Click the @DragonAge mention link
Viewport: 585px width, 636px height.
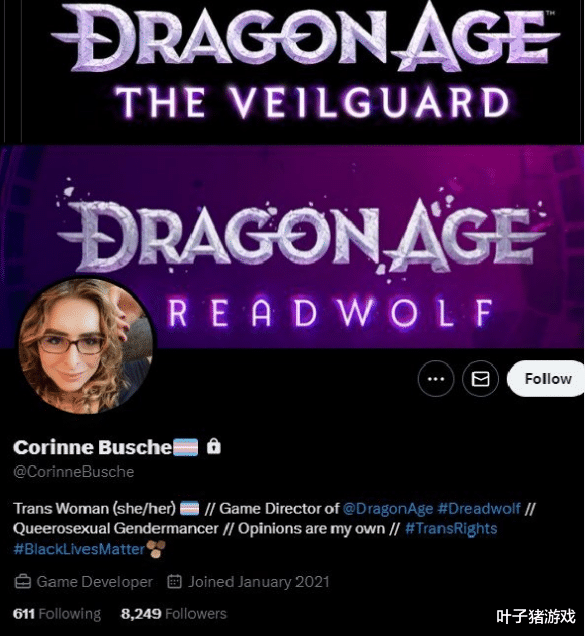coord(388,508)
